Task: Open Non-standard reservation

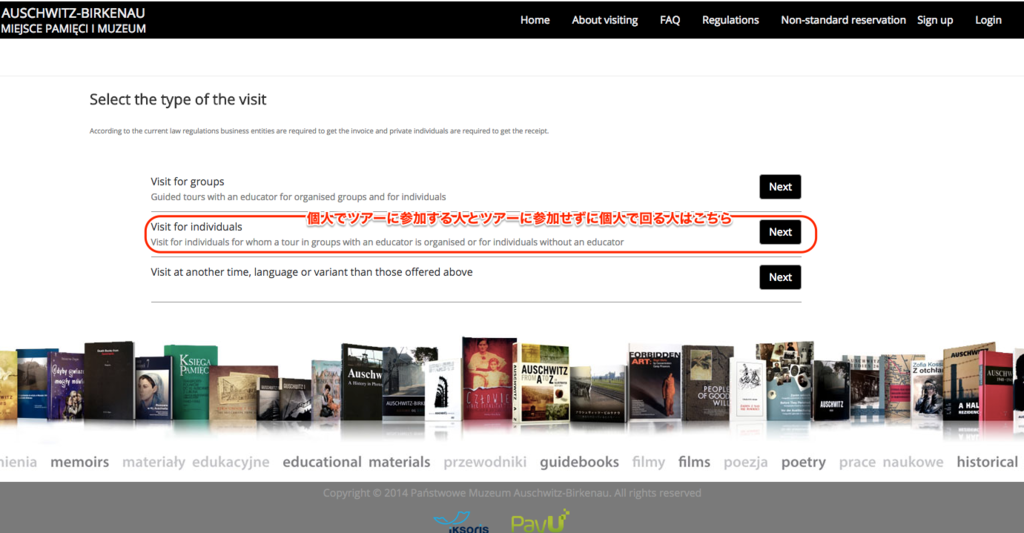Action: 843,20
